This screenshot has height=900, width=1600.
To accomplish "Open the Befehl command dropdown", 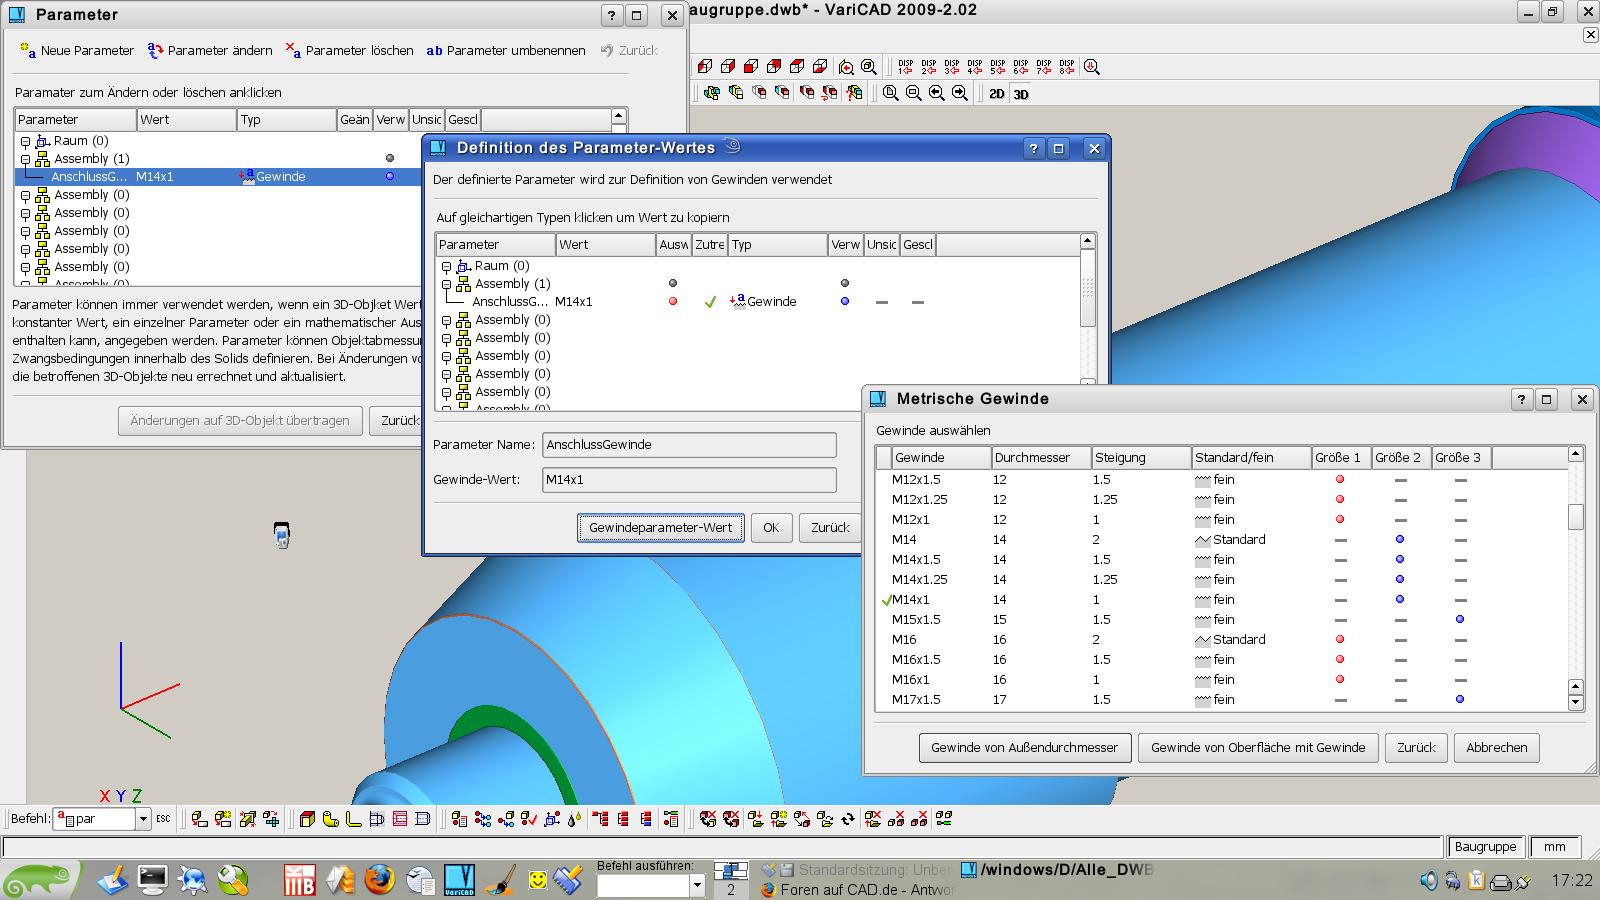I will click(x=143, y=819).
